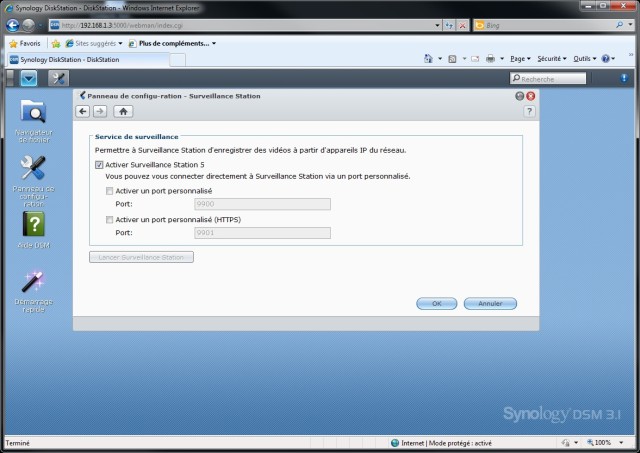This screenshot has height=453, width=640.
Task: Click the IE help icon in command bar
Action: [x=606, y=59]
